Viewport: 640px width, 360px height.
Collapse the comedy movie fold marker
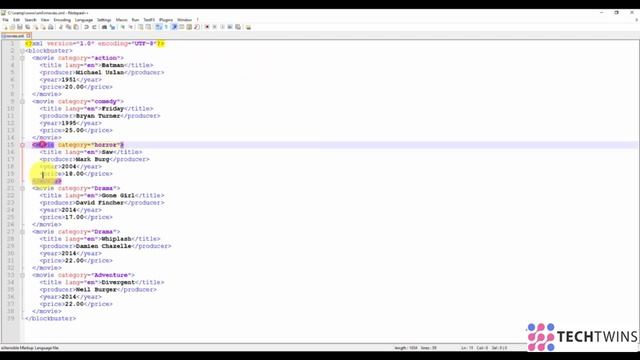pos(22,102)
